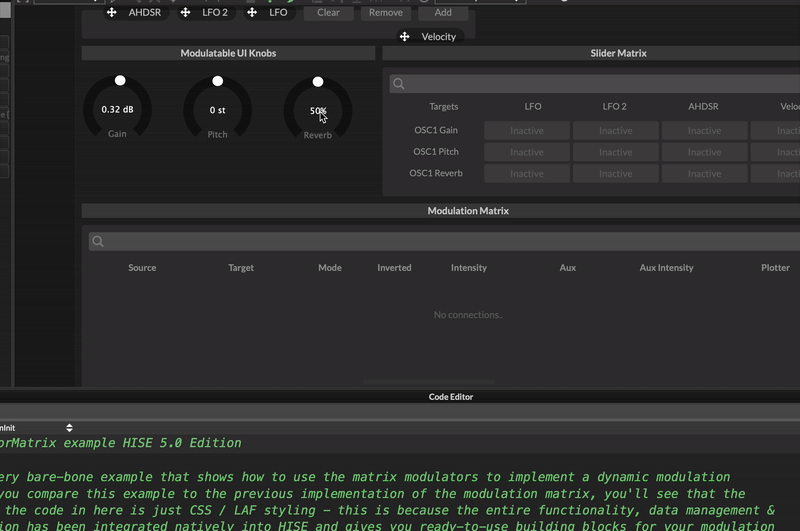Click the Slider Matrix search magnifier icon

click(x=399, y=84)
